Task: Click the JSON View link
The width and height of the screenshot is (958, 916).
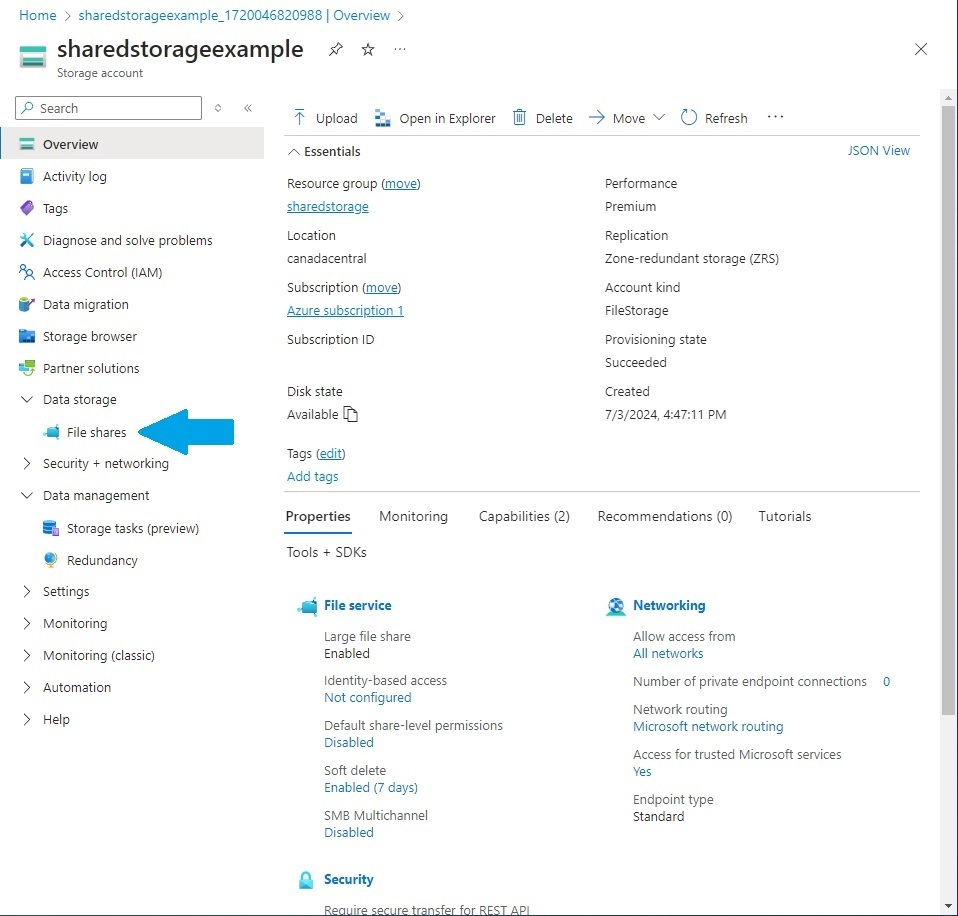Action: [x=878, y=150]
